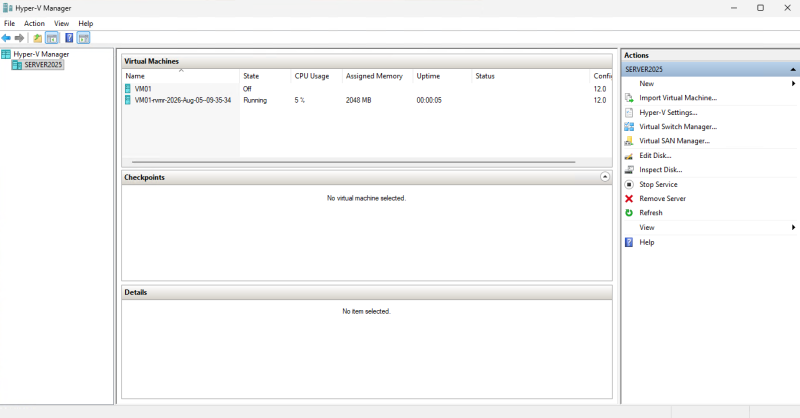Click Edit Disk... action
800x418 pixels.
655,156
